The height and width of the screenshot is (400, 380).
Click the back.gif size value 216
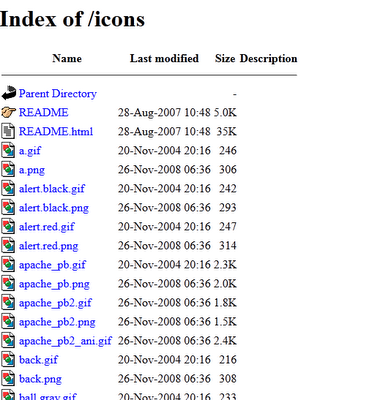pos(228,359)
